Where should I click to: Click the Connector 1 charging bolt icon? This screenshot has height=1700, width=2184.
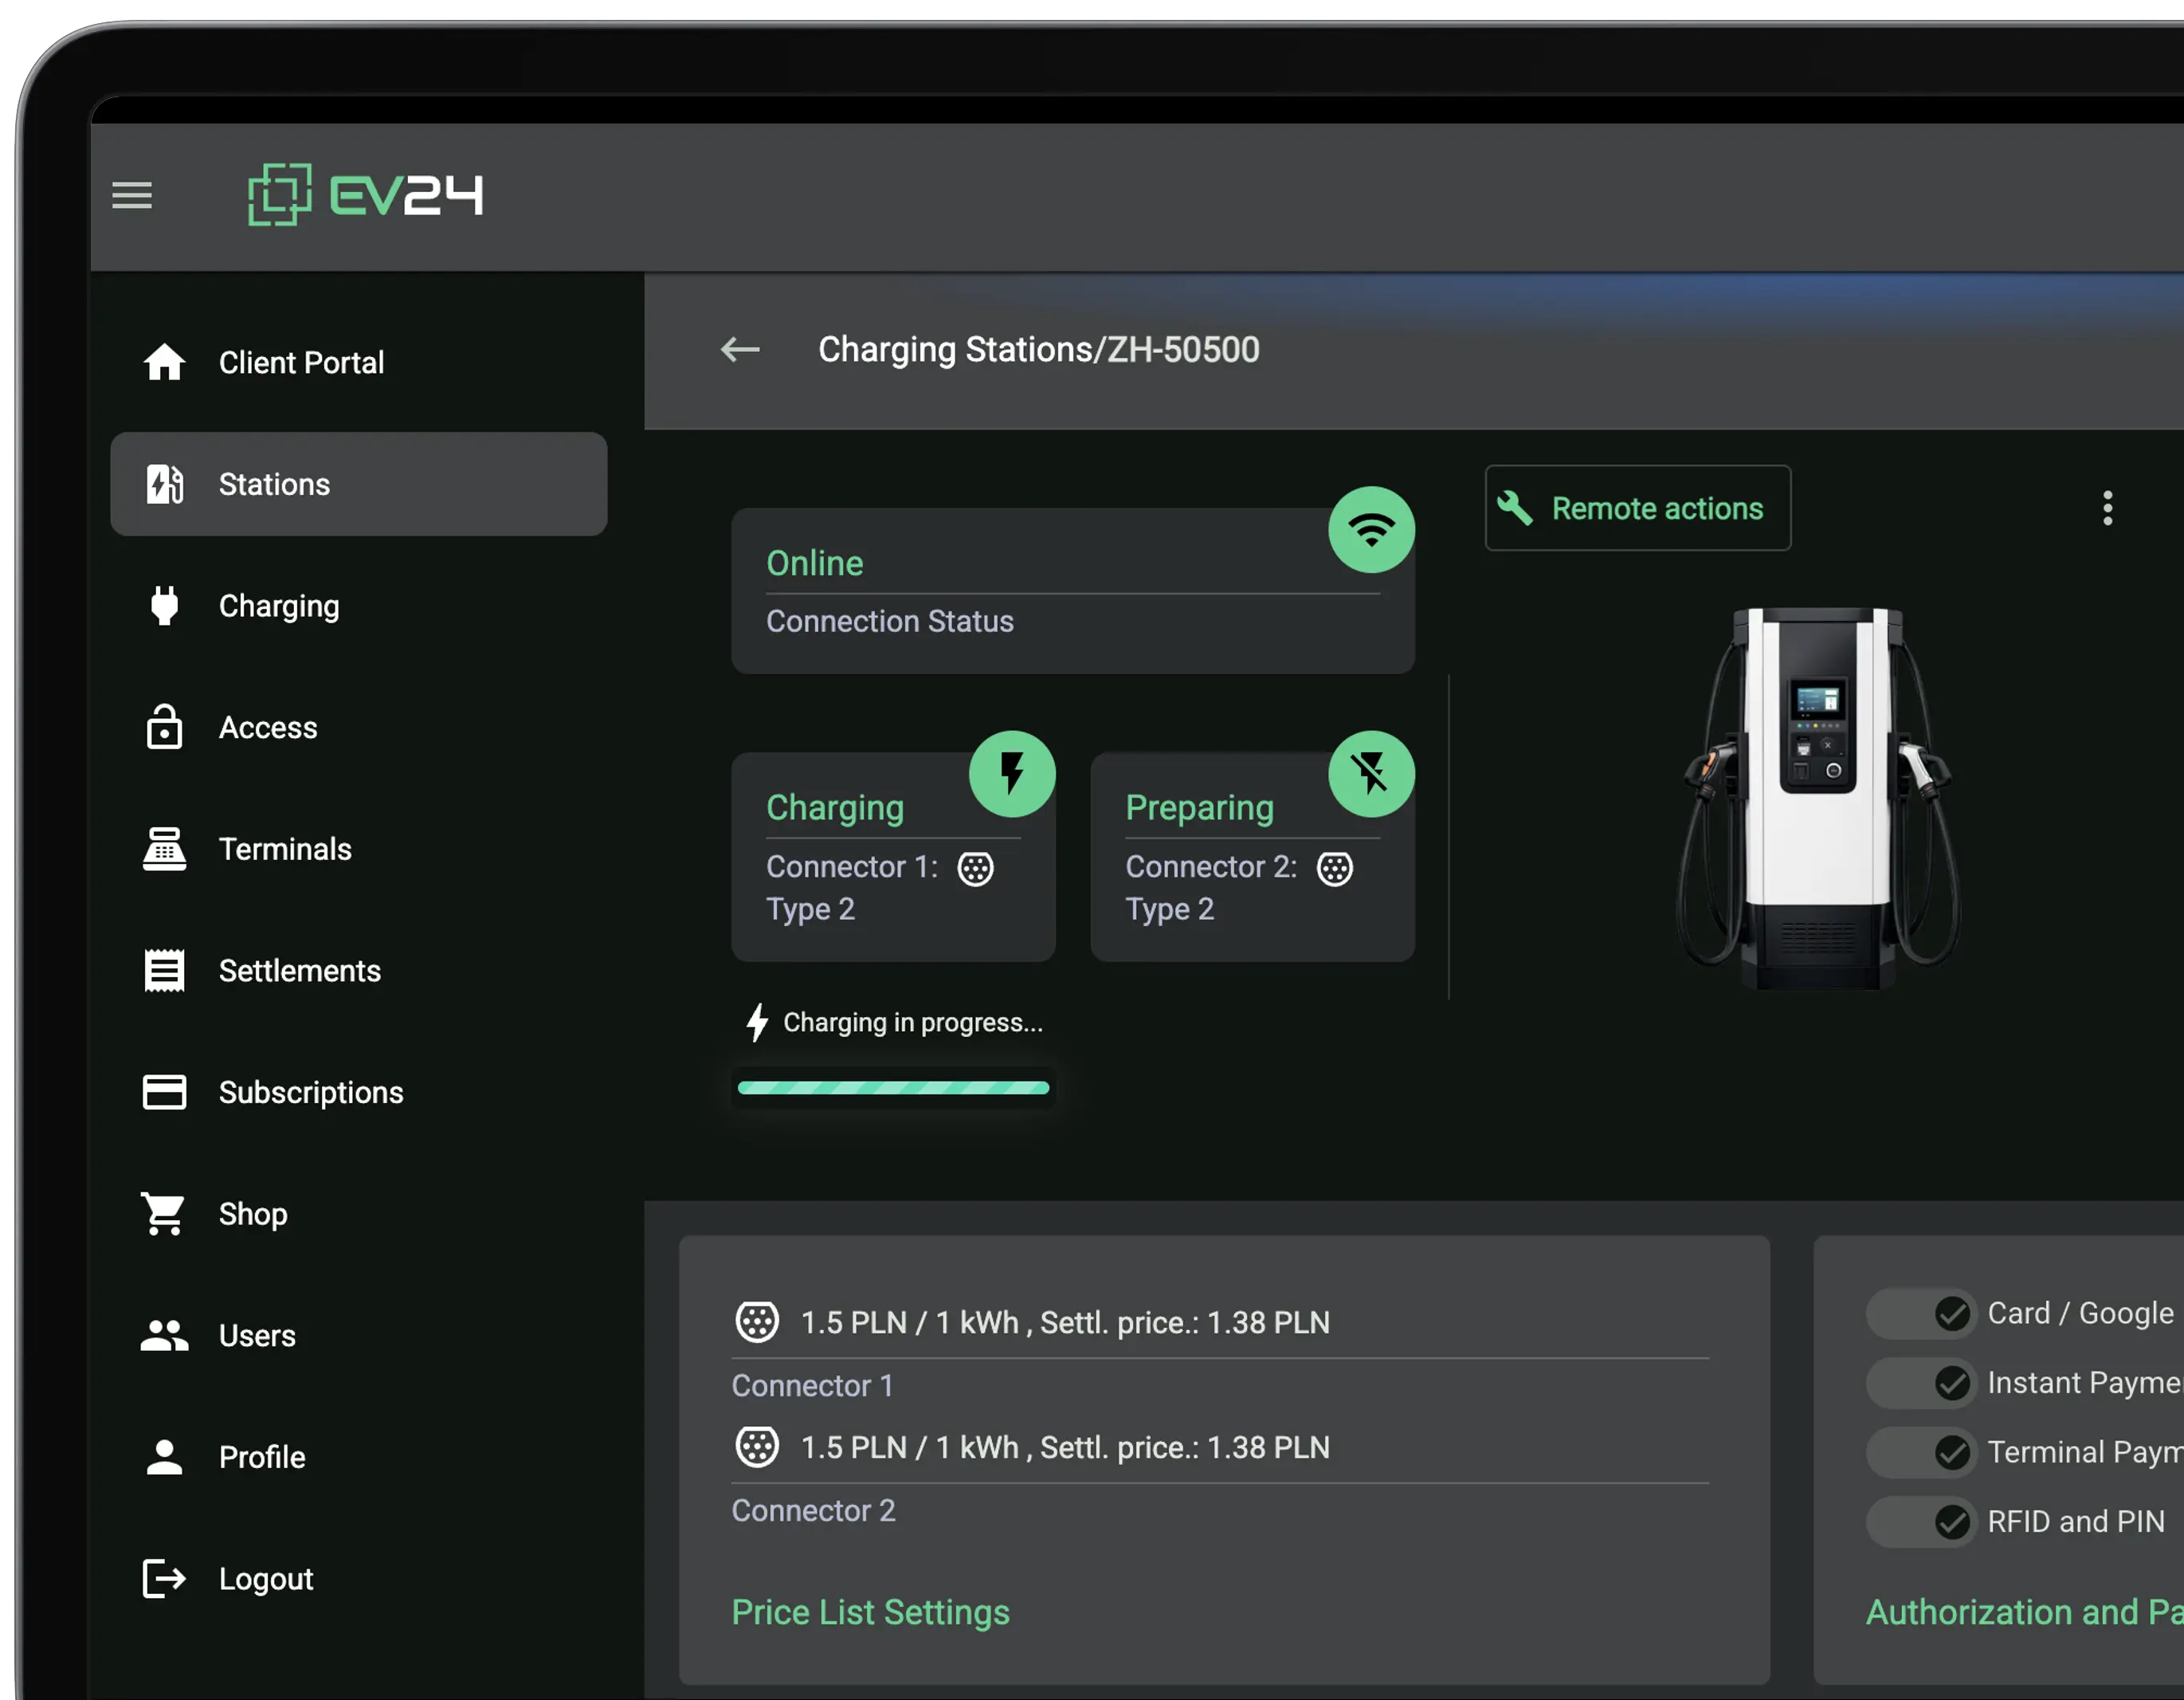[x=1012, y=773]
